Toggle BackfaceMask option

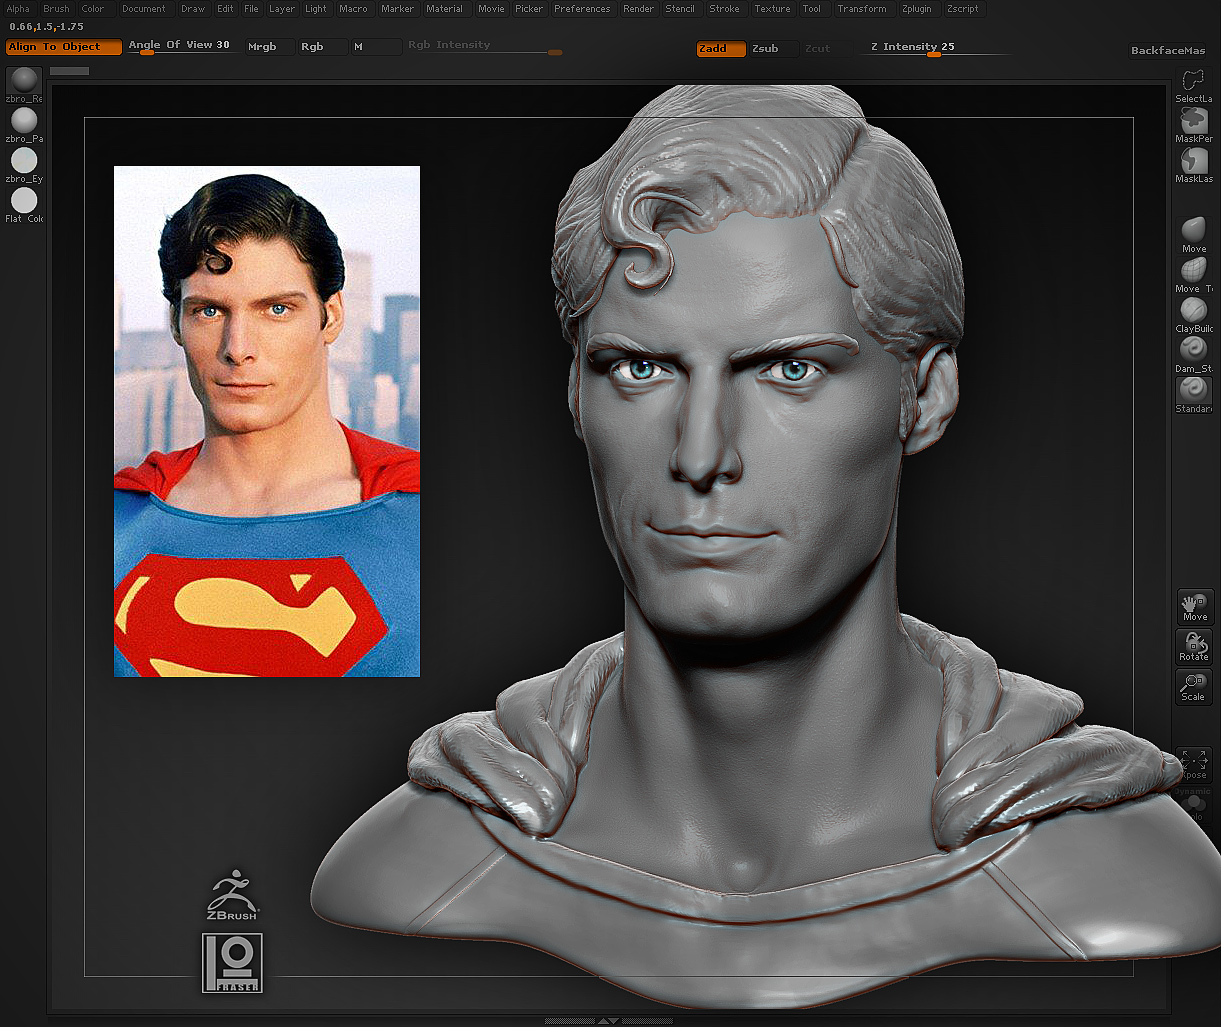click(x=1168, y=51)
